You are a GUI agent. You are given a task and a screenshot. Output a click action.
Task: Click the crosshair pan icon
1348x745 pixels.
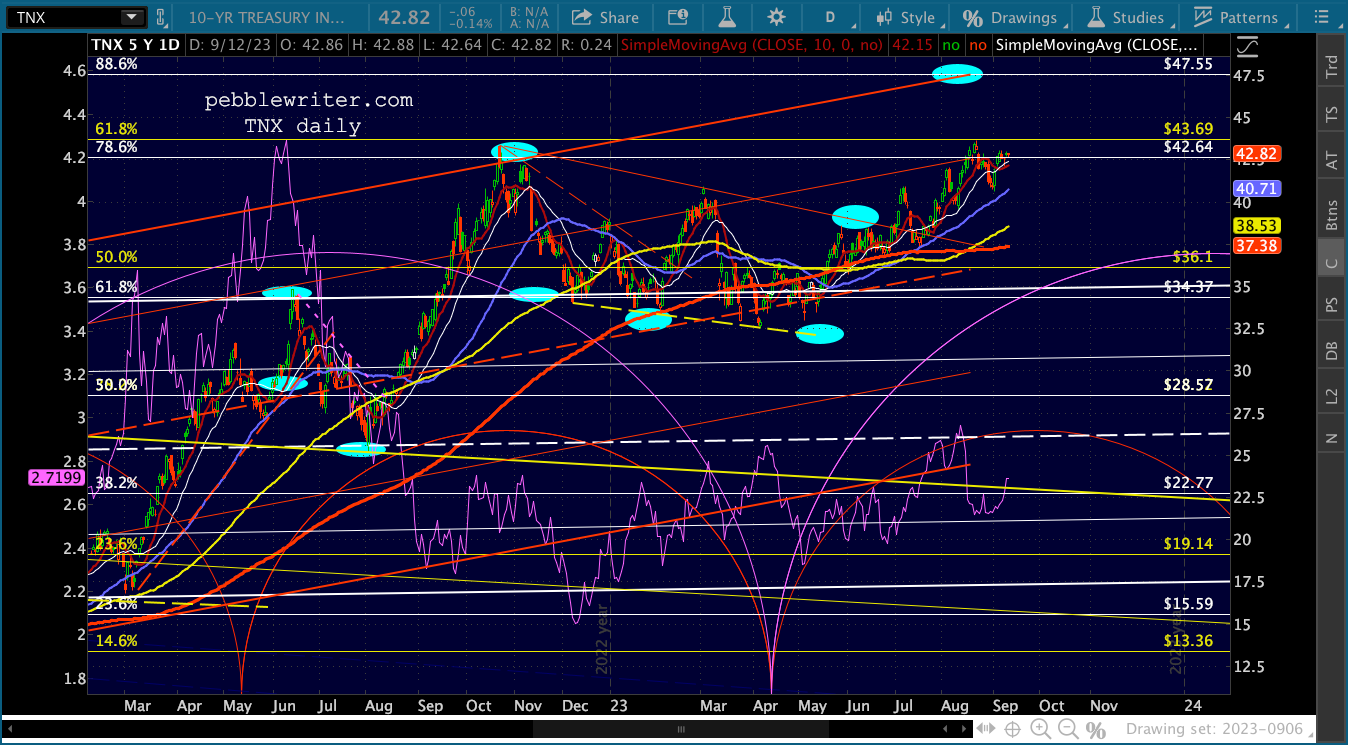[1013, 729]
